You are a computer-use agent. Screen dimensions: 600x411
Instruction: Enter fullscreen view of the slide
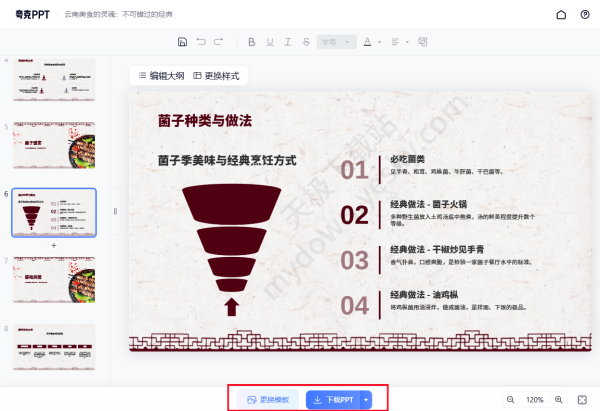pos(582,399)
